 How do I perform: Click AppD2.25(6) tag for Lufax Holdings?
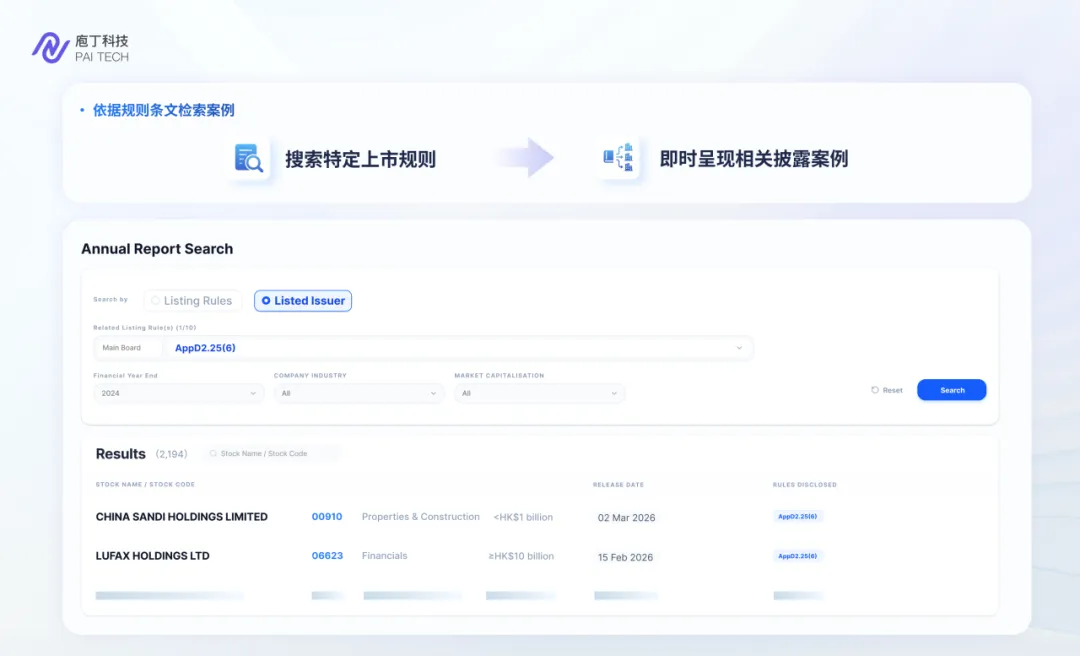click(x=797, y=556)
